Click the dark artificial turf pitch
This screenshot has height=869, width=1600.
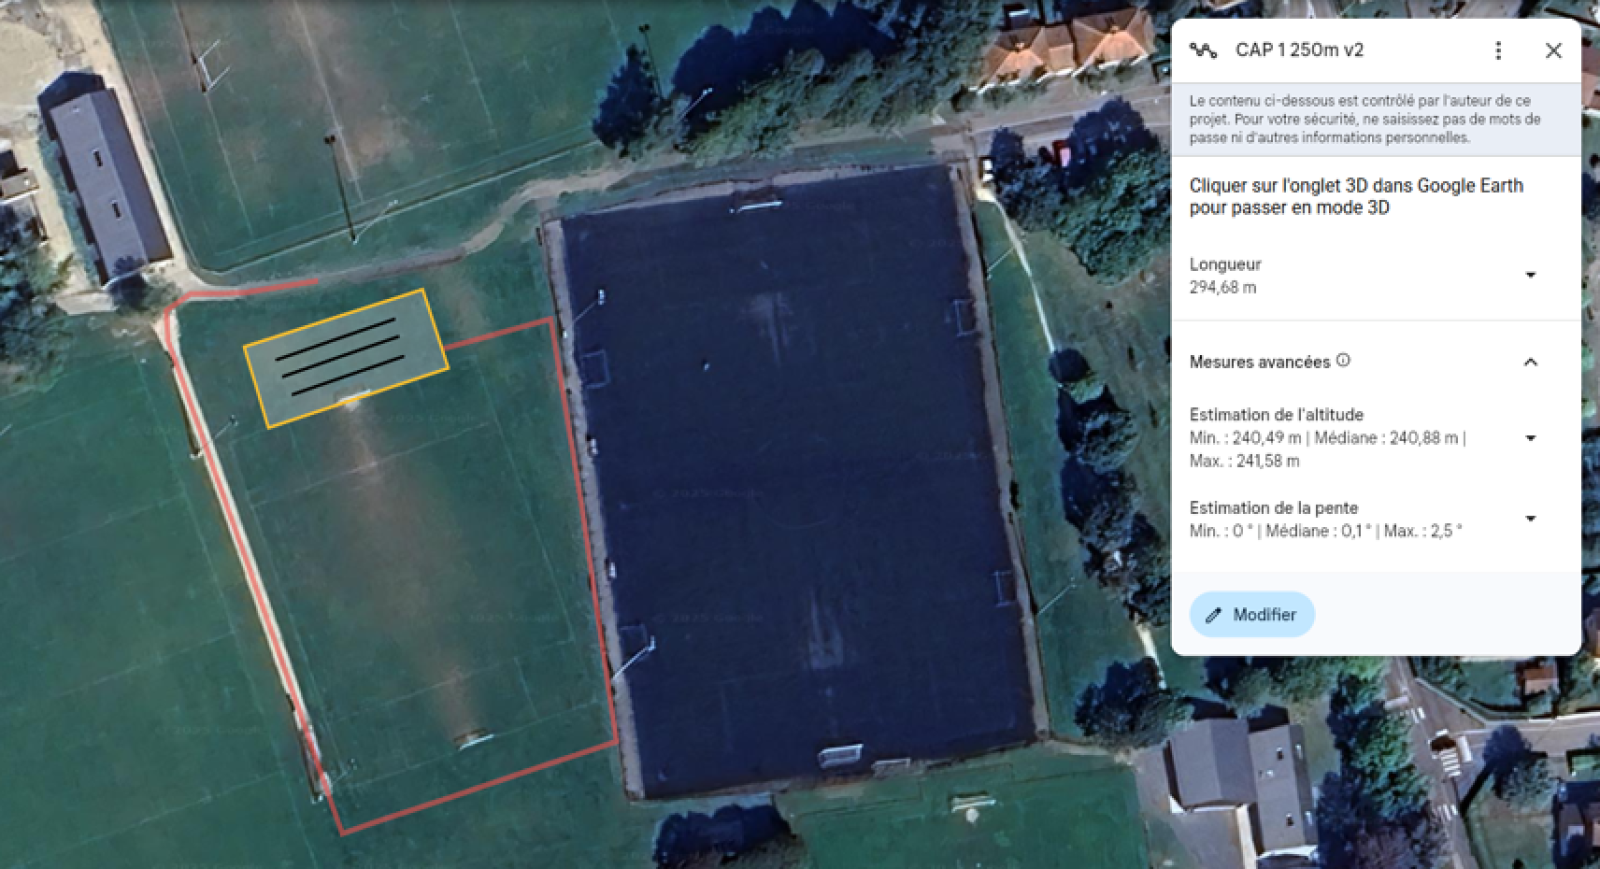coord(796,480)
